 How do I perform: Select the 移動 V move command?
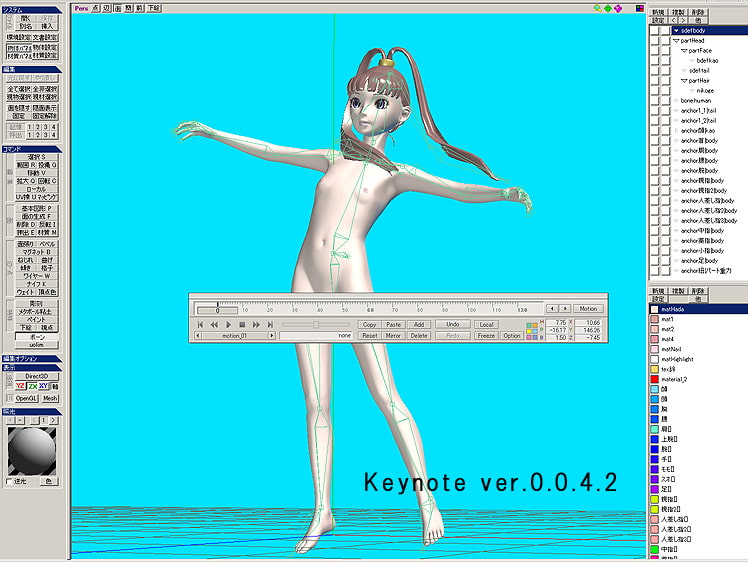36,173
